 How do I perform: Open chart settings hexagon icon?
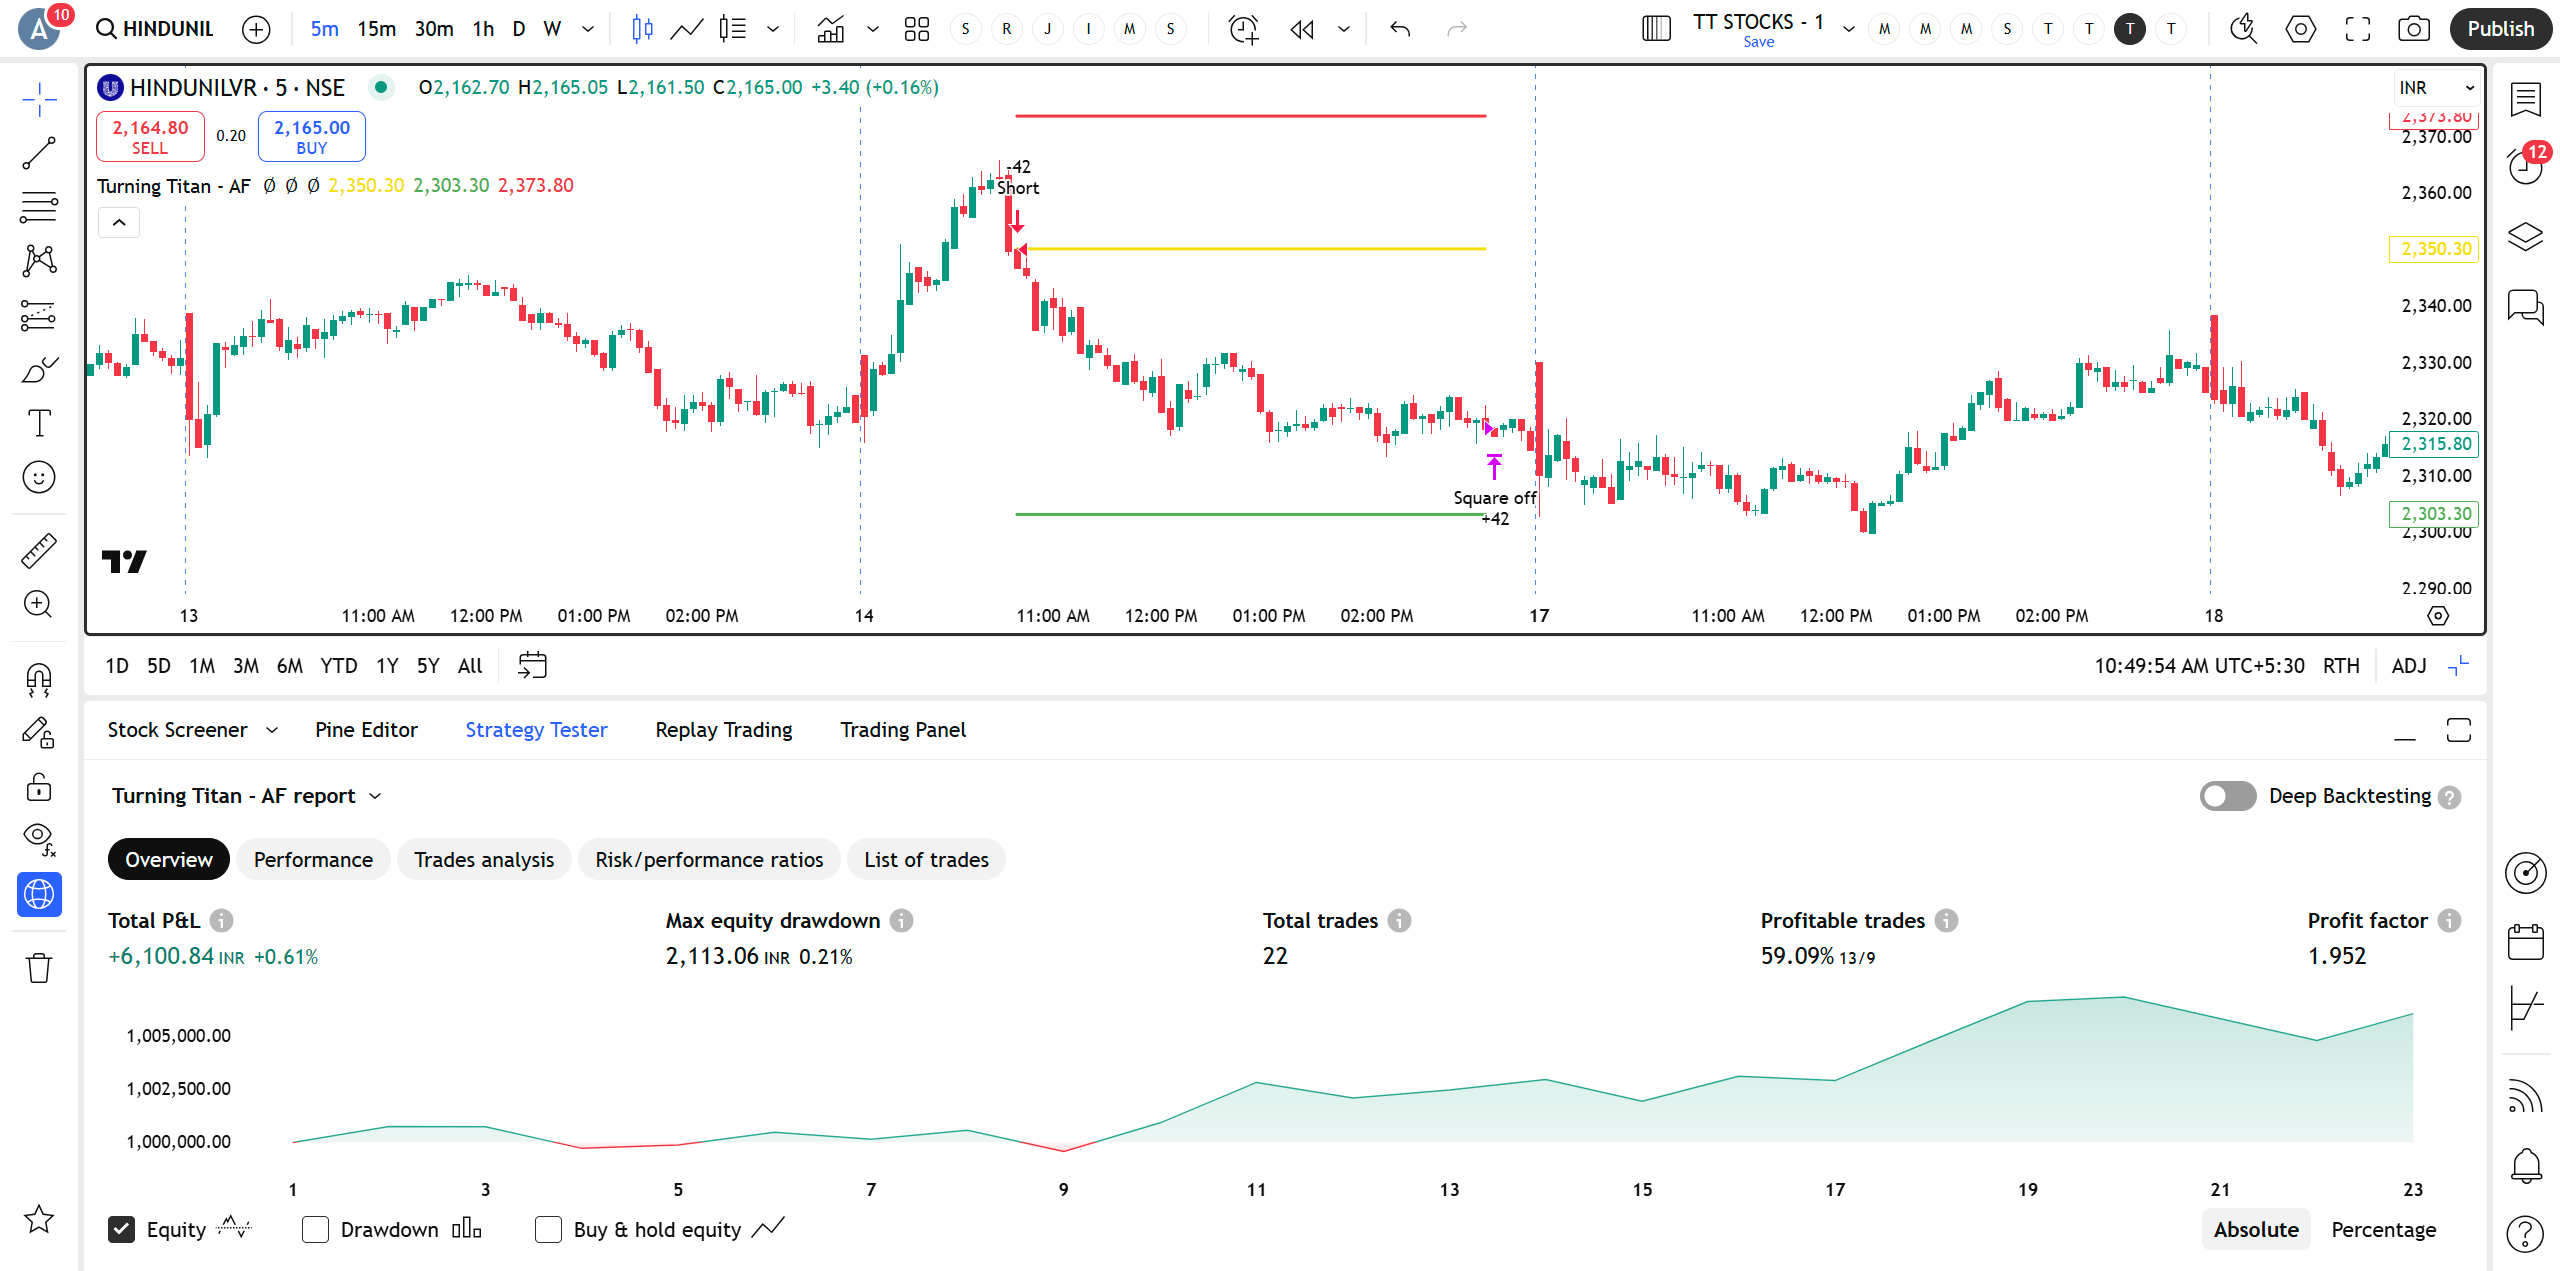(2301, 29)
